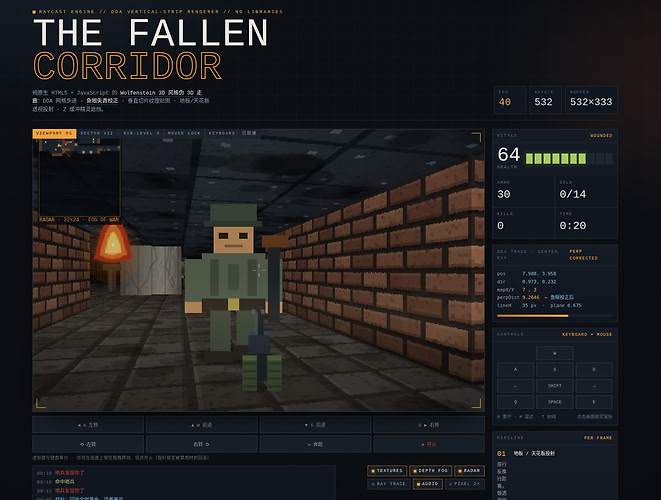
Task: Click the health value 64
Action: (x=509, y=155)
